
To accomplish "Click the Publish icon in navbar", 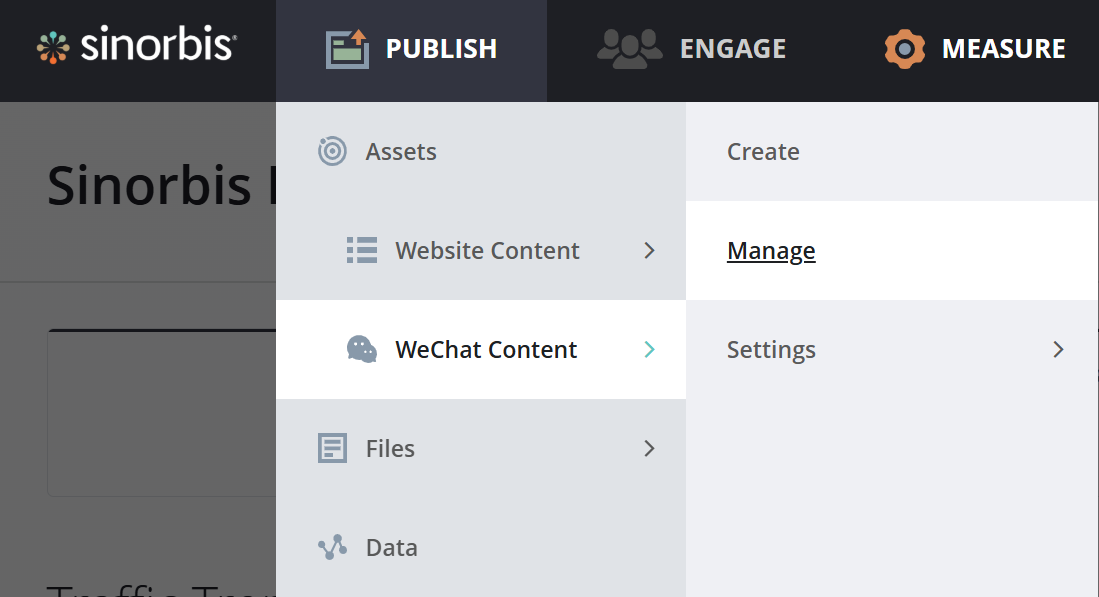I will (x=347, y=48).
